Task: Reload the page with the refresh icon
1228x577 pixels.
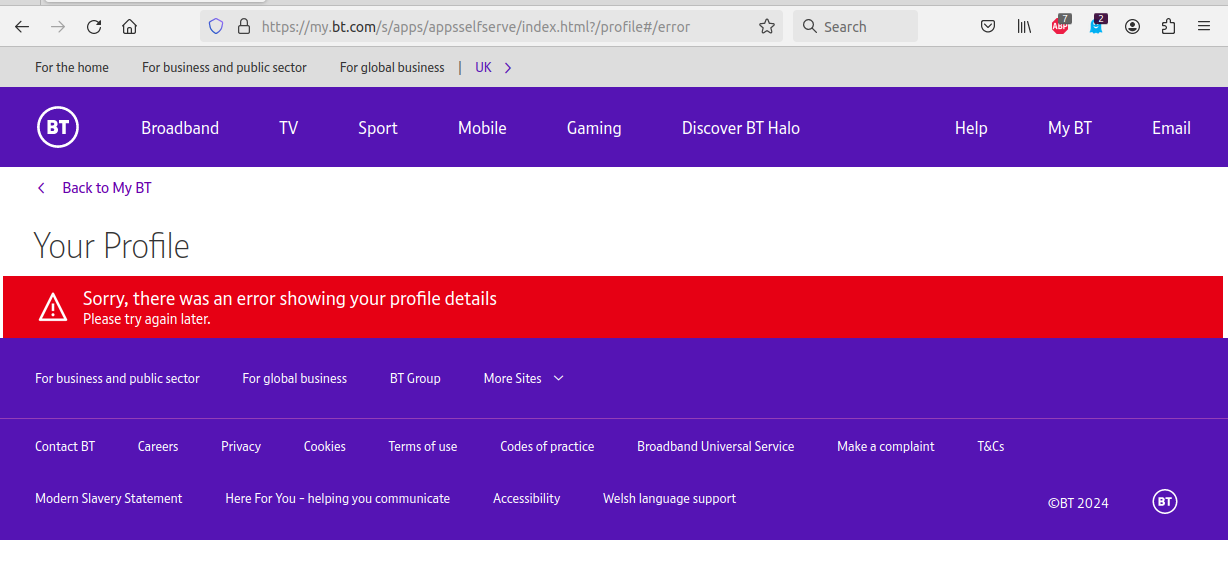Action: coord(94,27)
